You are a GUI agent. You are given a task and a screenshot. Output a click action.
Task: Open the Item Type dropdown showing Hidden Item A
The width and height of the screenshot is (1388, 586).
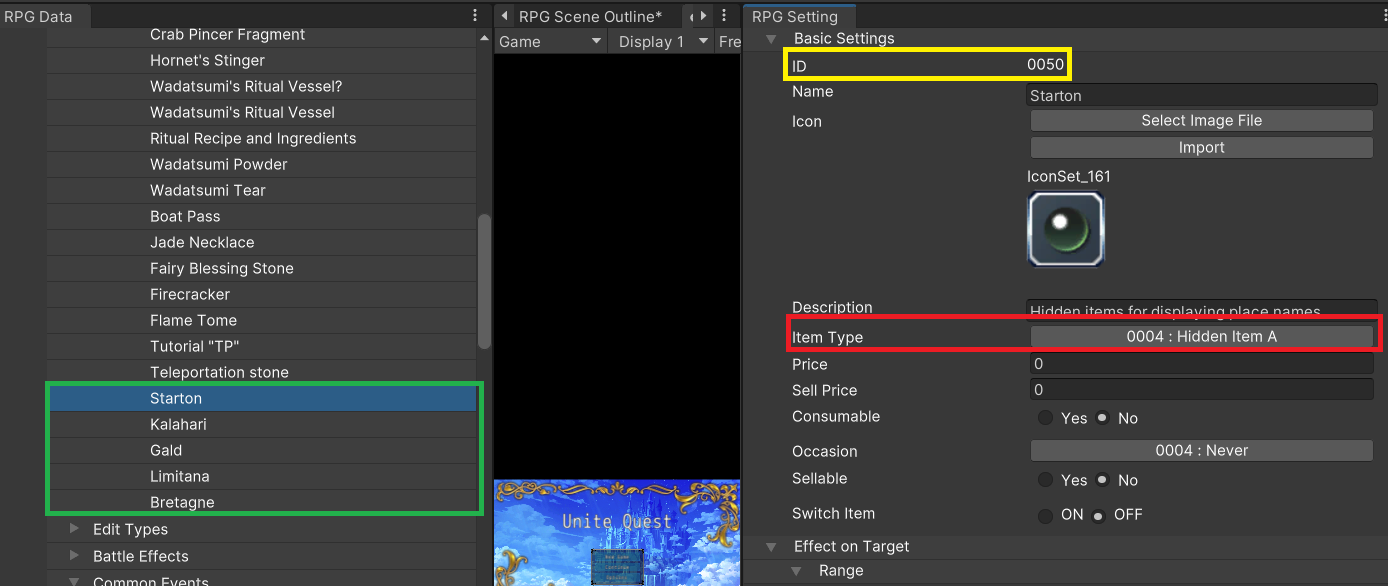1201,337
